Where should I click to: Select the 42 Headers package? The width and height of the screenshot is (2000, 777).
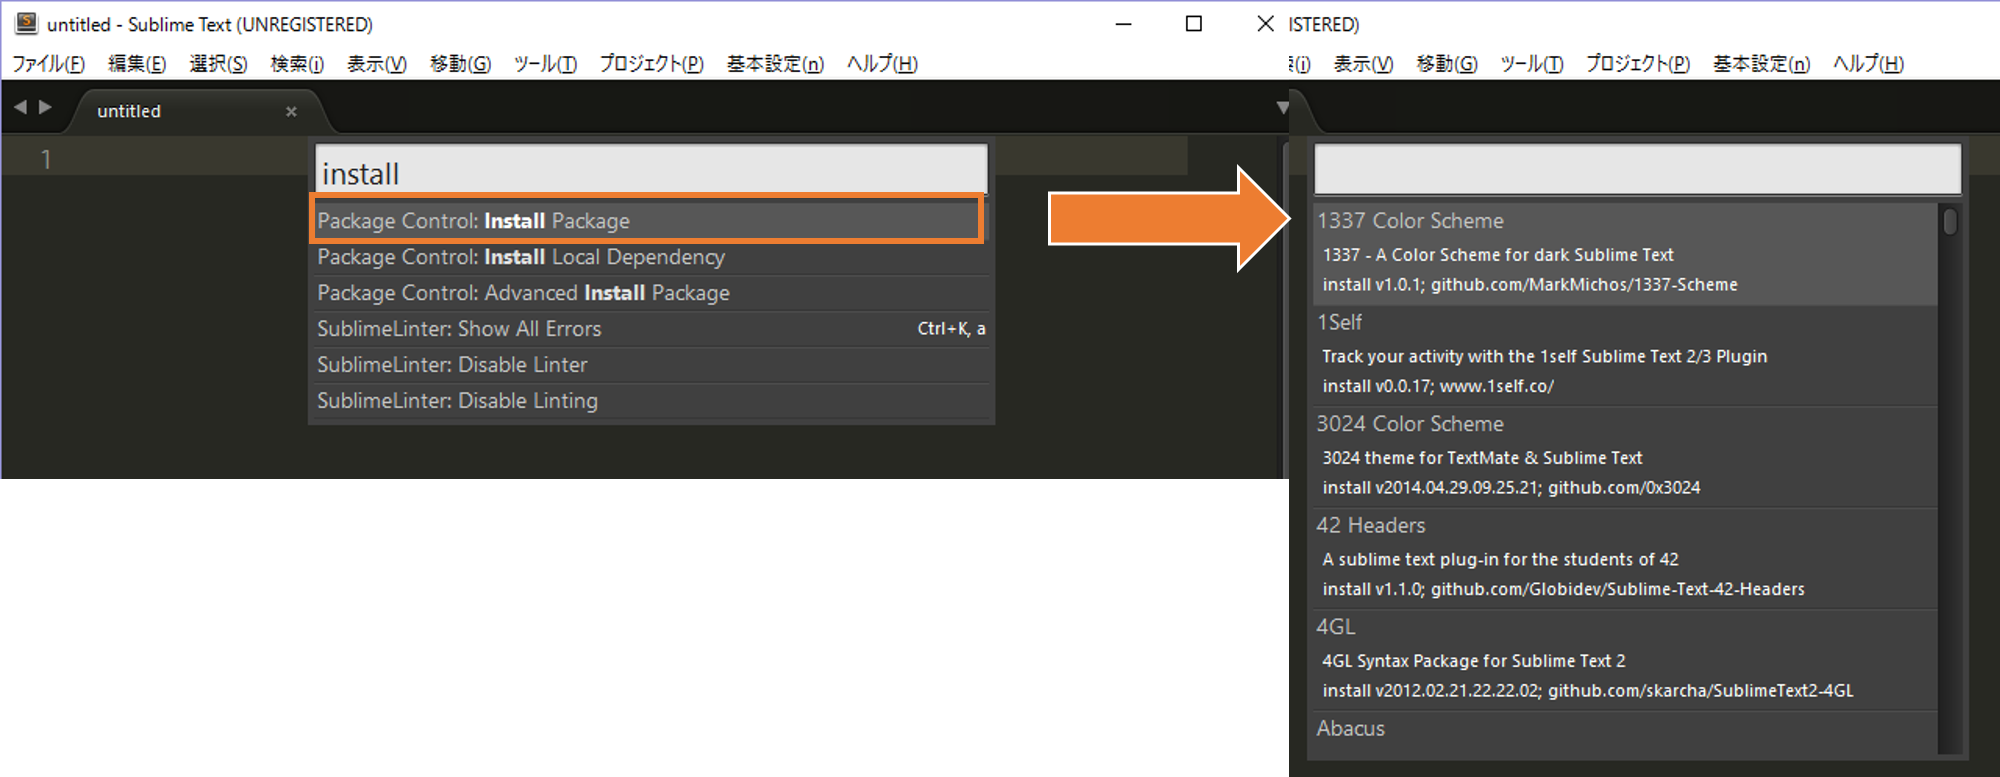tap(1625, 558)
